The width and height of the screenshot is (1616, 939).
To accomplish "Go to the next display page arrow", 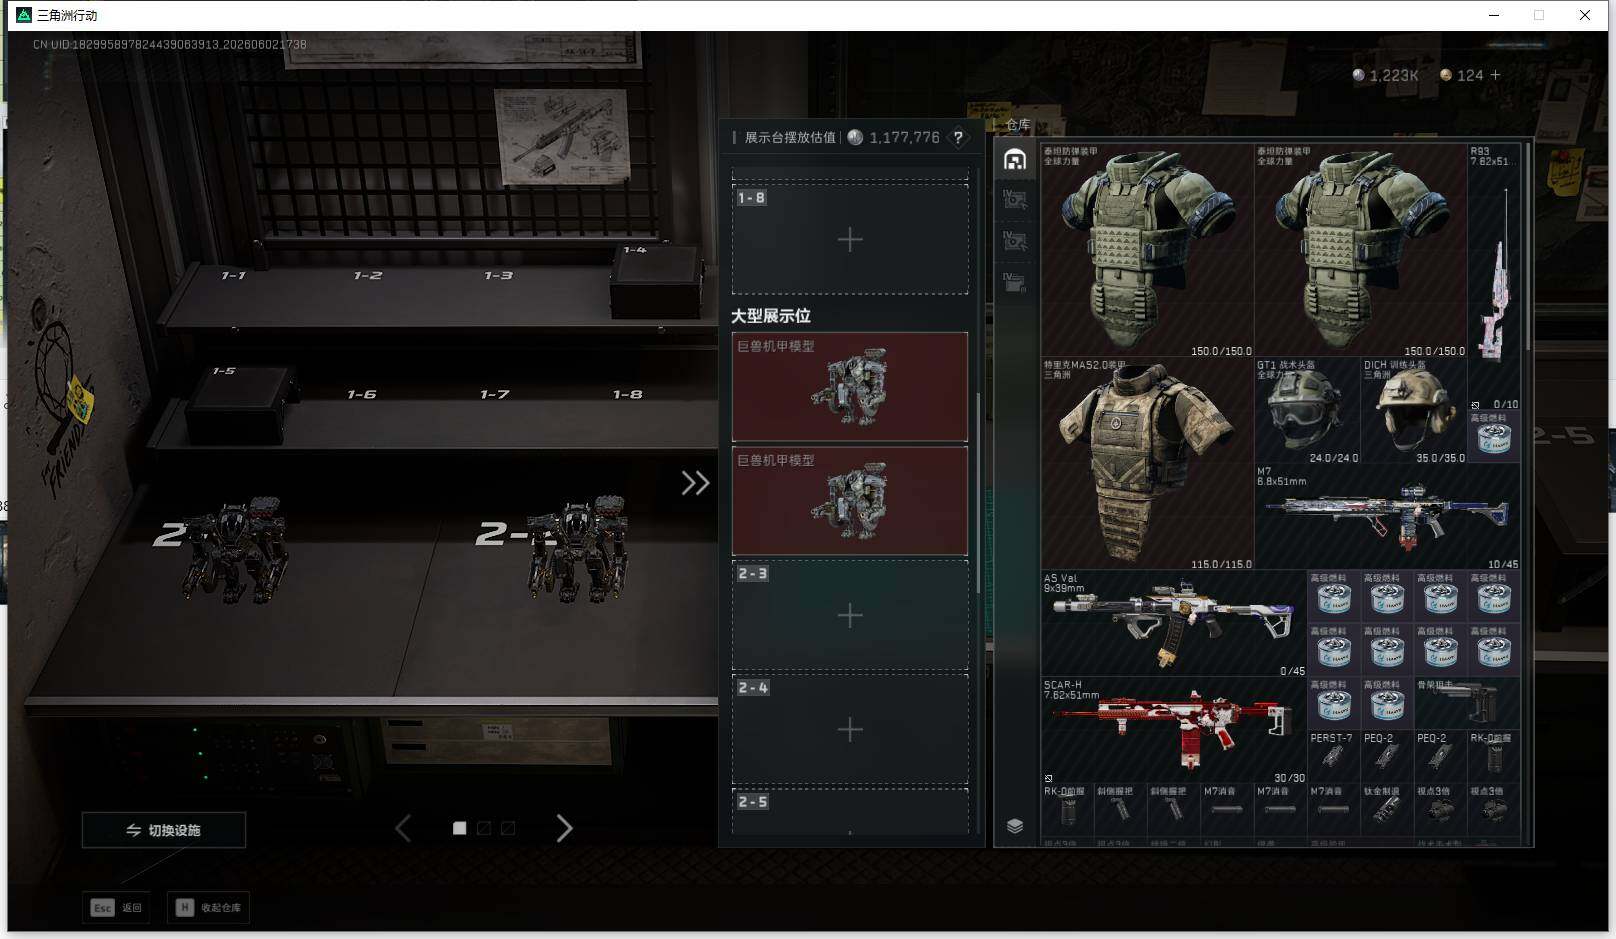I will point(564,828).
